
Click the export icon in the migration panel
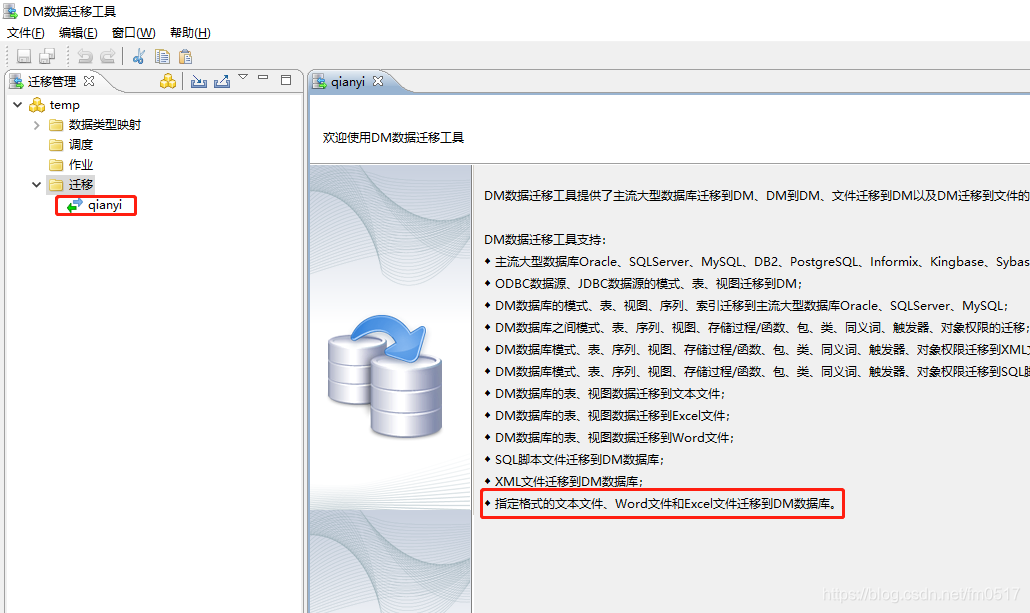pyautogui.click(x=222, y=81)
